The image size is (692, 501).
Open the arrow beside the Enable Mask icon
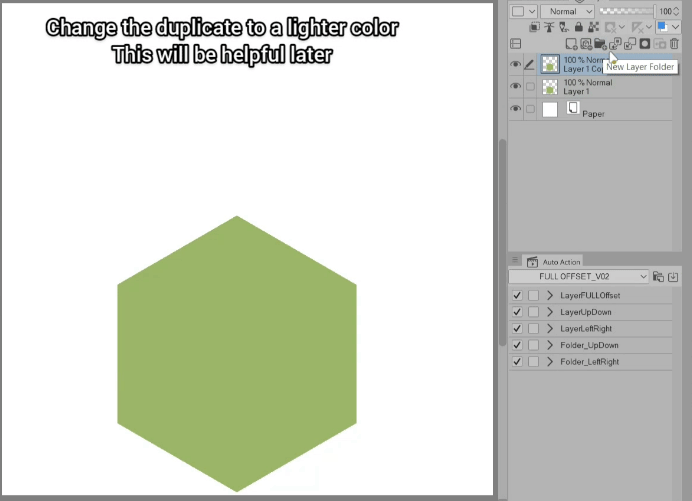click(622, 27)
